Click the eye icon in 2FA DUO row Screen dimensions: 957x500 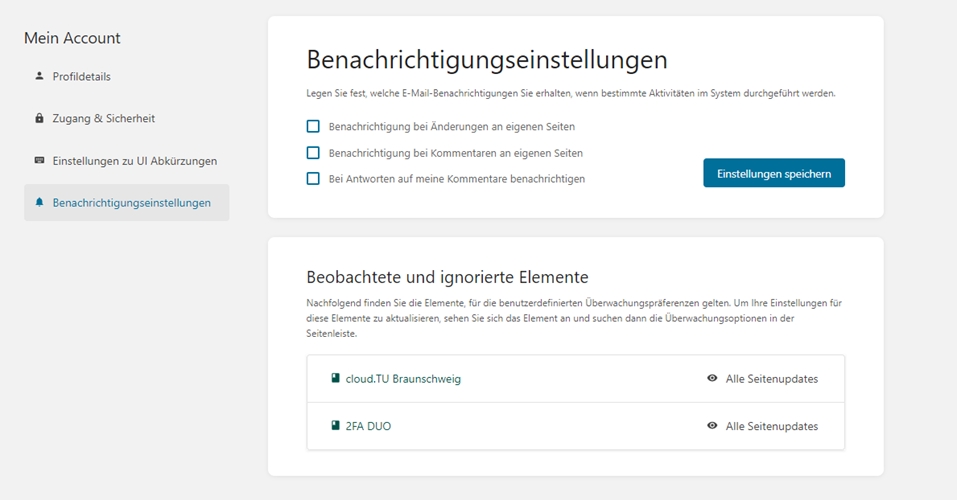[x=712, y=426]
